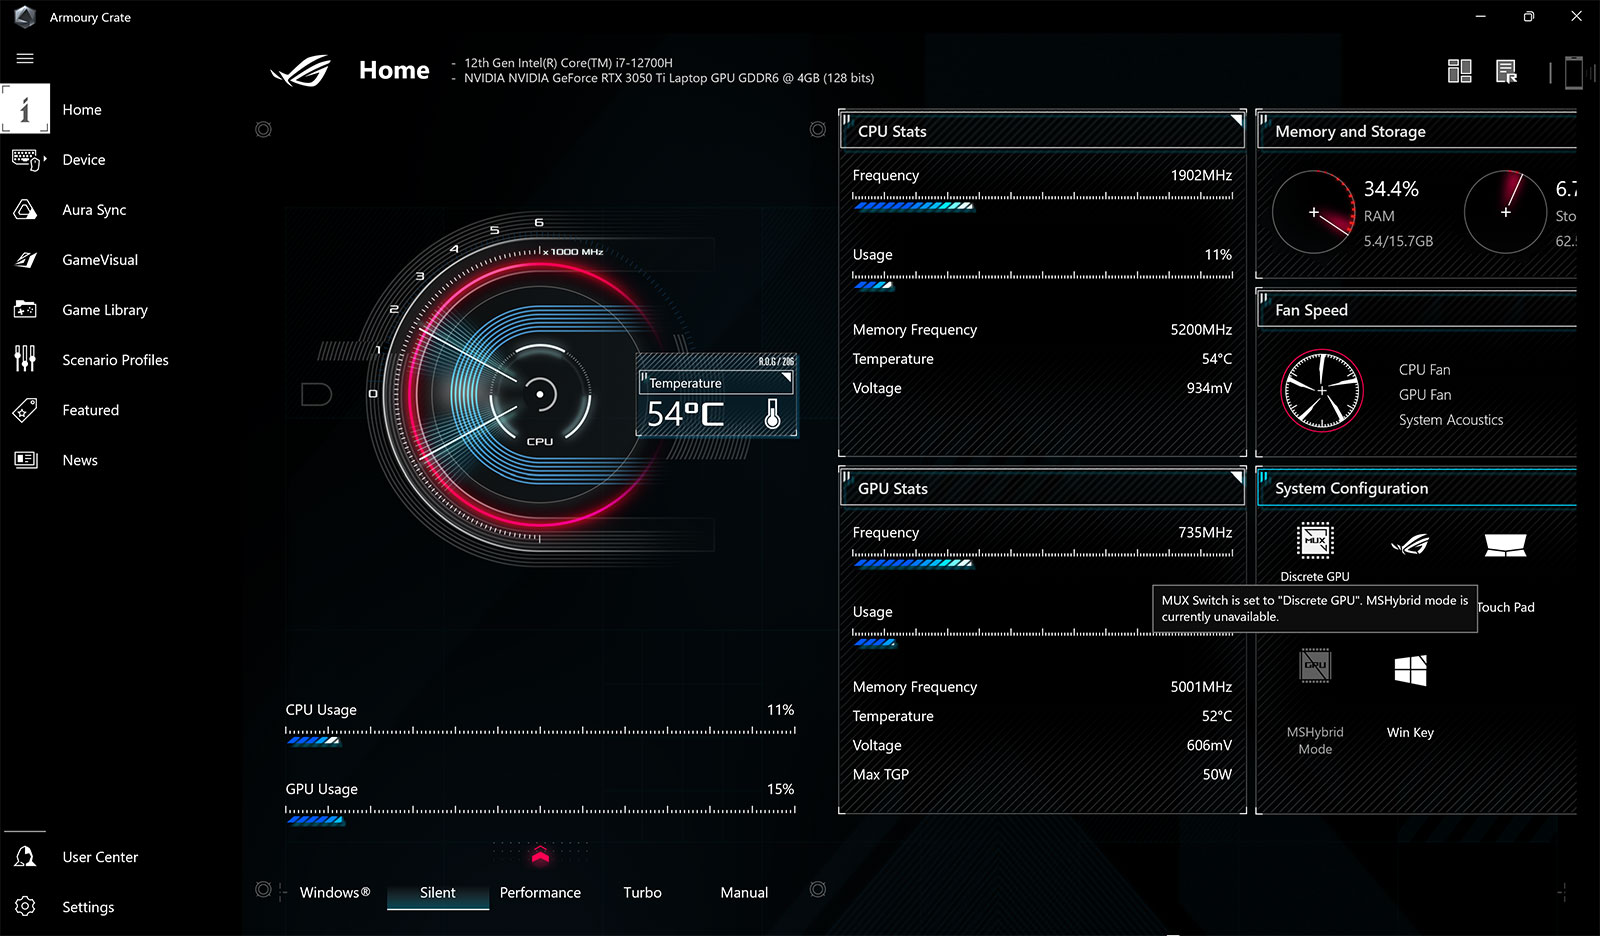This screenshot has height=936, width=1600.
Task: Click the Memory and Storage panel header
Action: pyautogui.click(x=1417, y=131)
